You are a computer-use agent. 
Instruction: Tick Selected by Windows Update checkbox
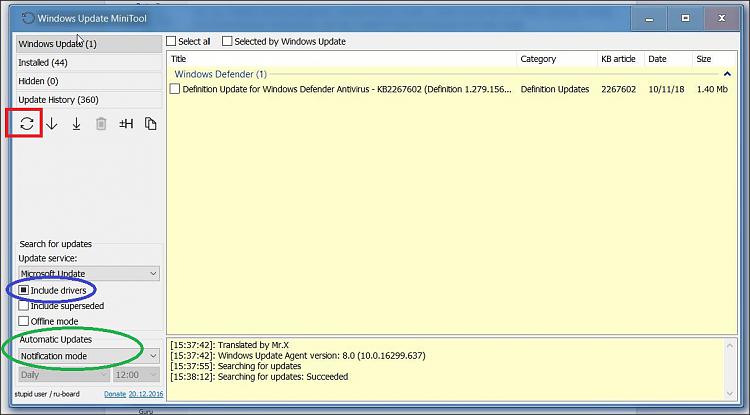point(227,42)
